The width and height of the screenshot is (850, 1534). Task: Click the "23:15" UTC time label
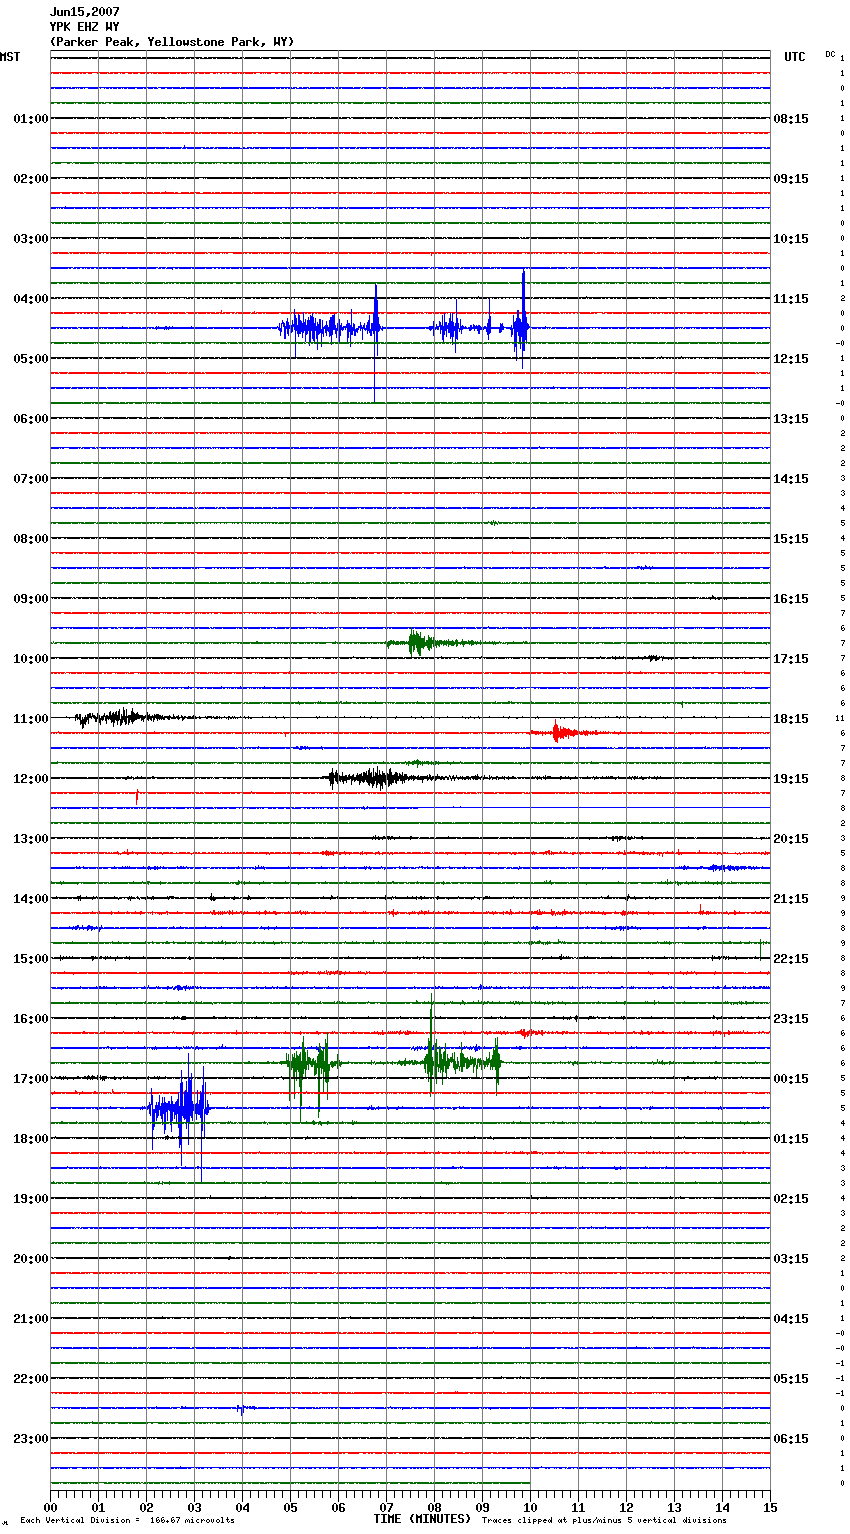(x=791, y=1019)
